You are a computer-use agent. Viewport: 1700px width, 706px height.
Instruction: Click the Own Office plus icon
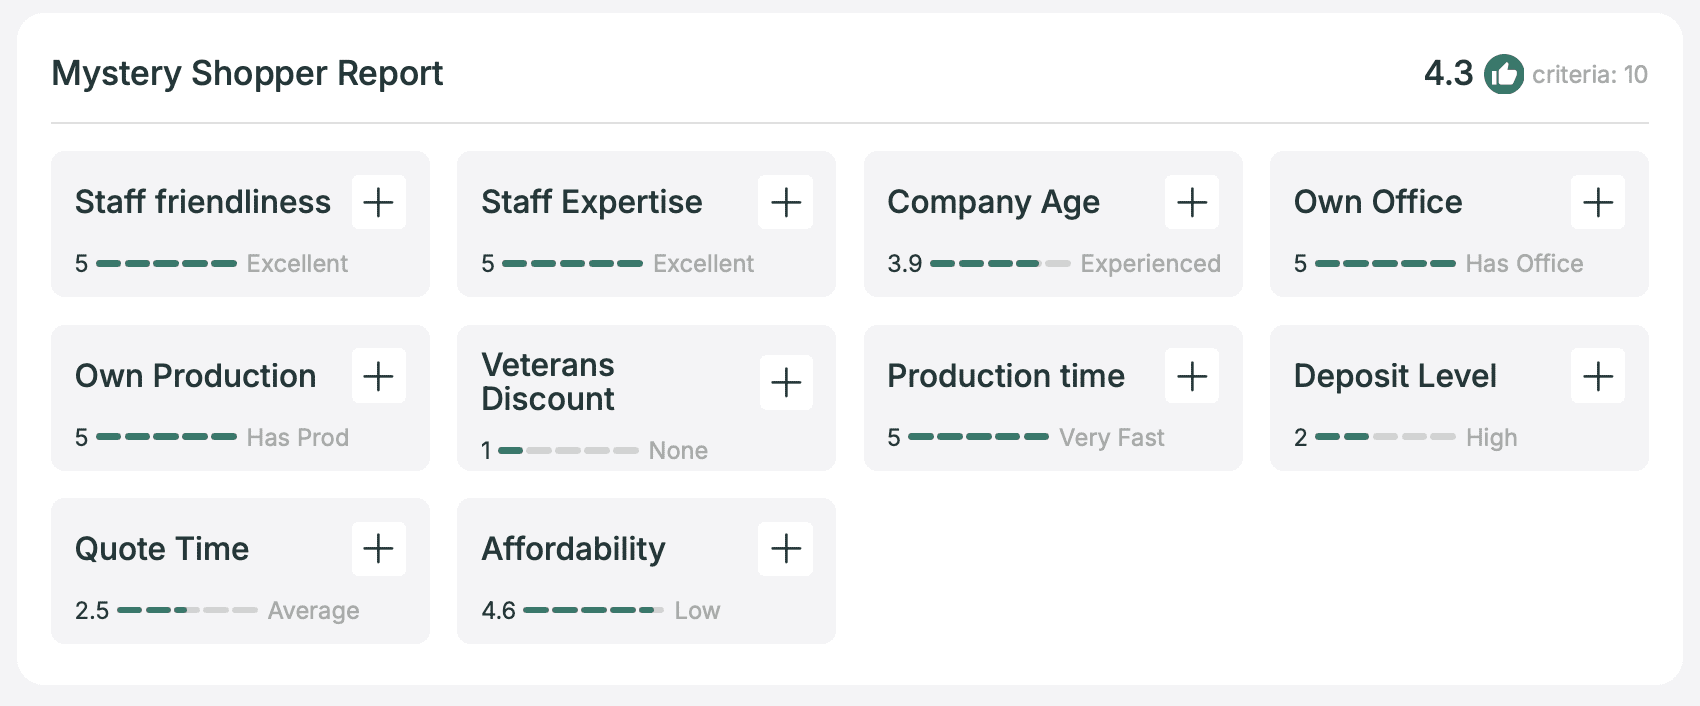[1597, 202]
